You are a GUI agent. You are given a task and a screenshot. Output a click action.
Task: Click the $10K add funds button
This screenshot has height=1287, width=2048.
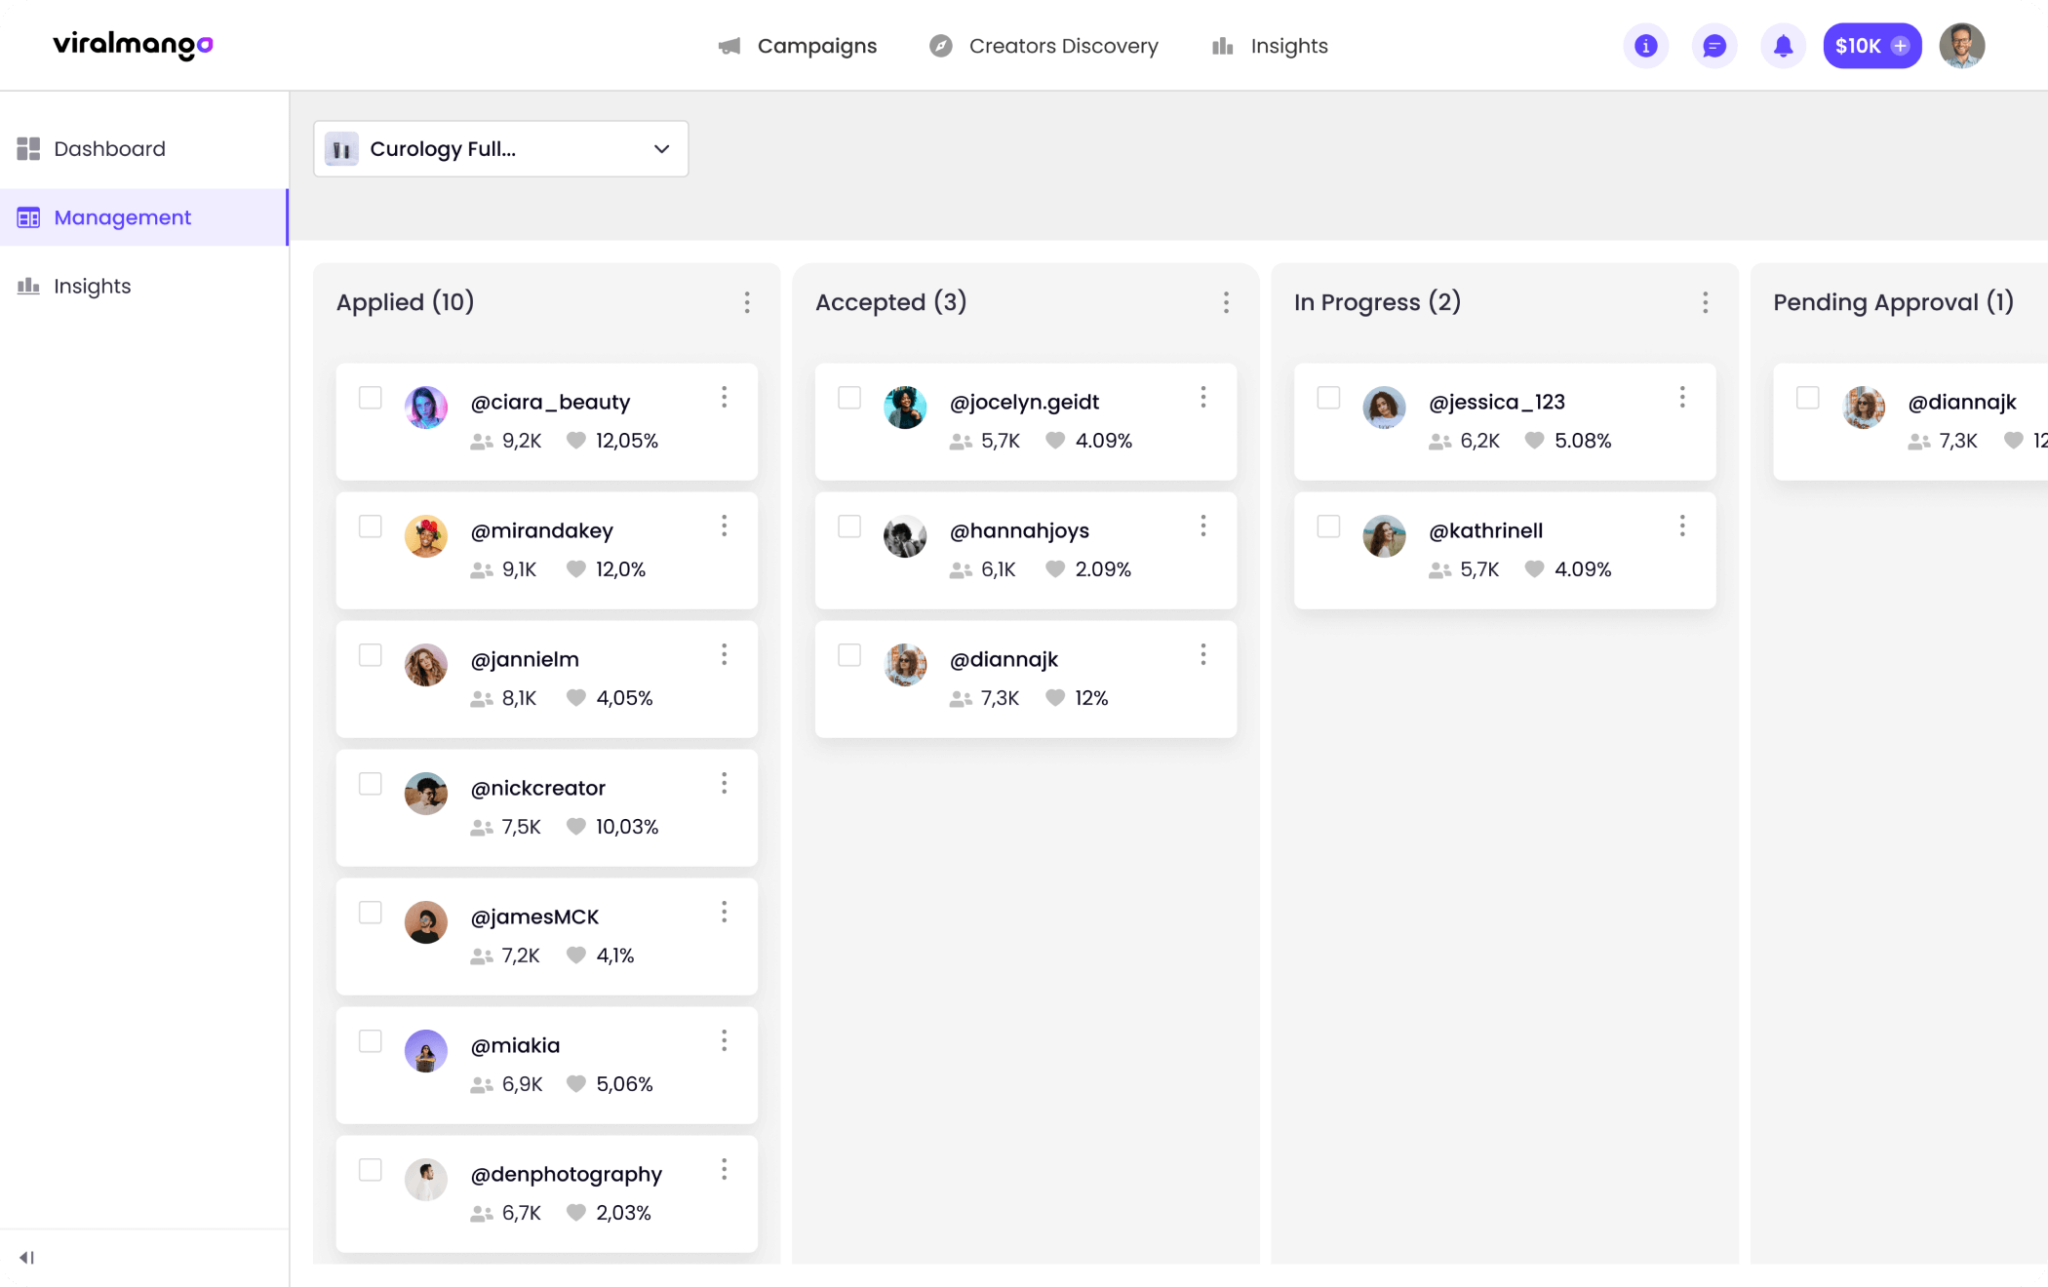1871,45
